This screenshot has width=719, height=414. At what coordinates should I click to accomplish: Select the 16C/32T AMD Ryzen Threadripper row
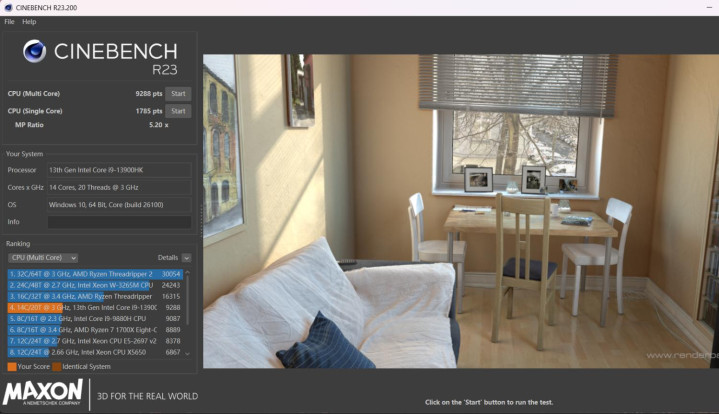(95, 296)
